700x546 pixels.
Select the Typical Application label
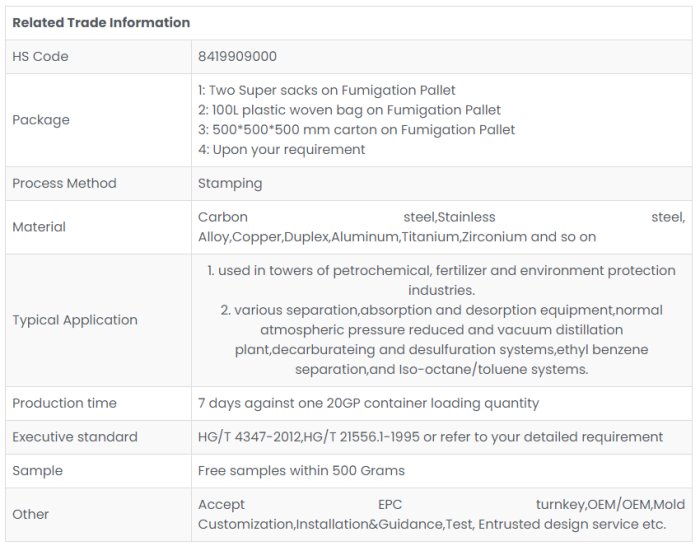click(x=75, y=320)
